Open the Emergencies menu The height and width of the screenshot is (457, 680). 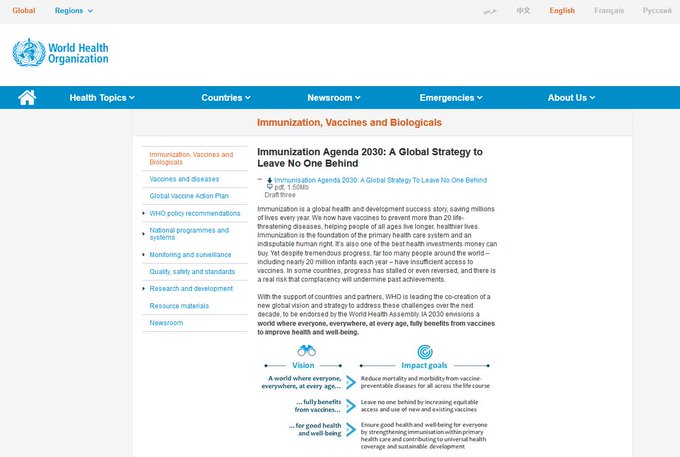pyautogui.click(x=451, y=98)
